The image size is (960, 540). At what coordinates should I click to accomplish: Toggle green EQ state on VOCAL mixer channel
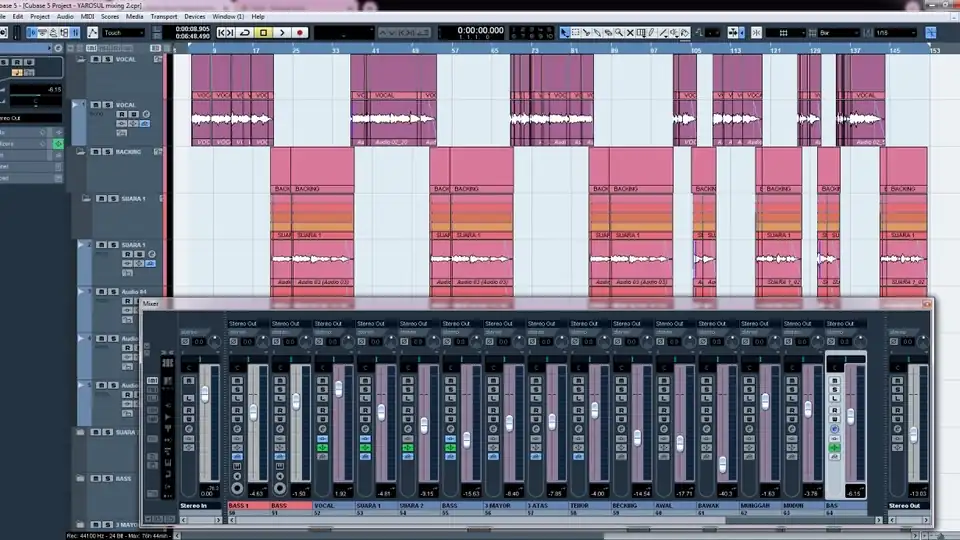tap(323, 448)
